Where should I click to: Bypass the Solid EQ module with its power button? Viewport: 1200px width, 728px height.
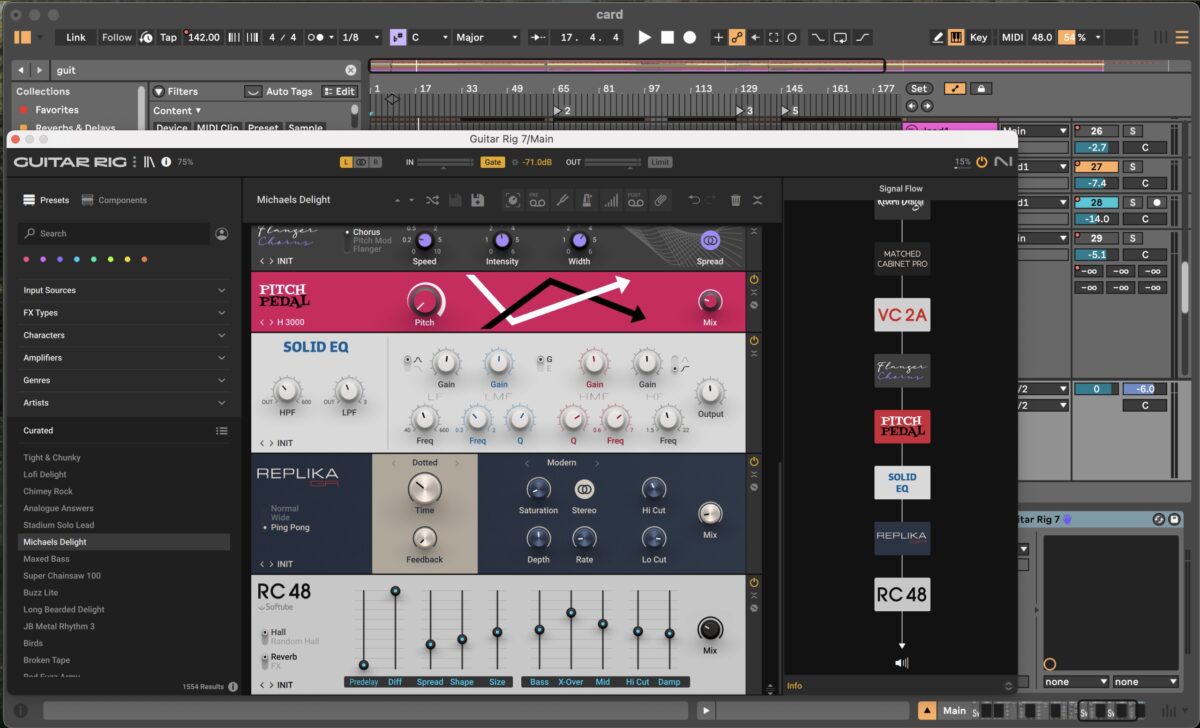point(754,341)
